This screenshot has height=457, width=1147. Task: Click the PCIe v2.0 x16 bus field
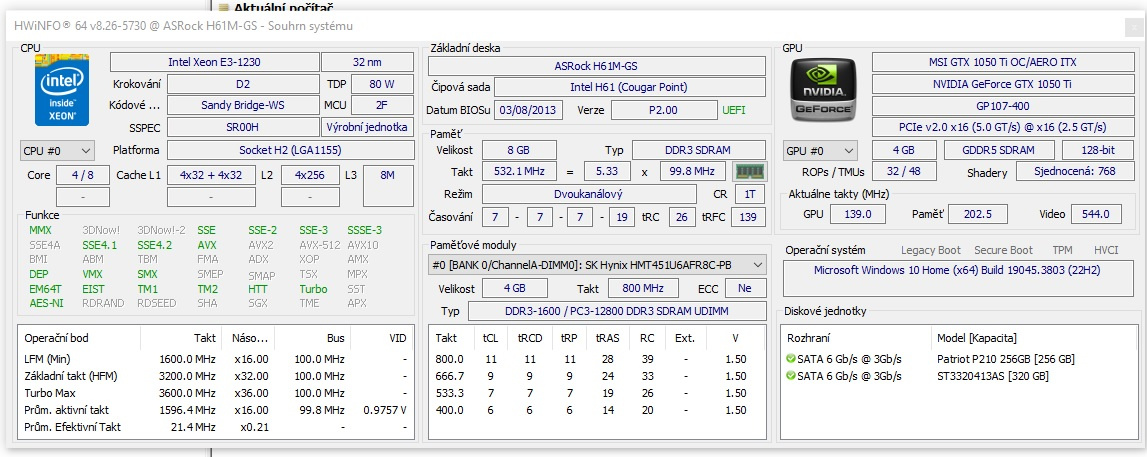[1001, 127]
